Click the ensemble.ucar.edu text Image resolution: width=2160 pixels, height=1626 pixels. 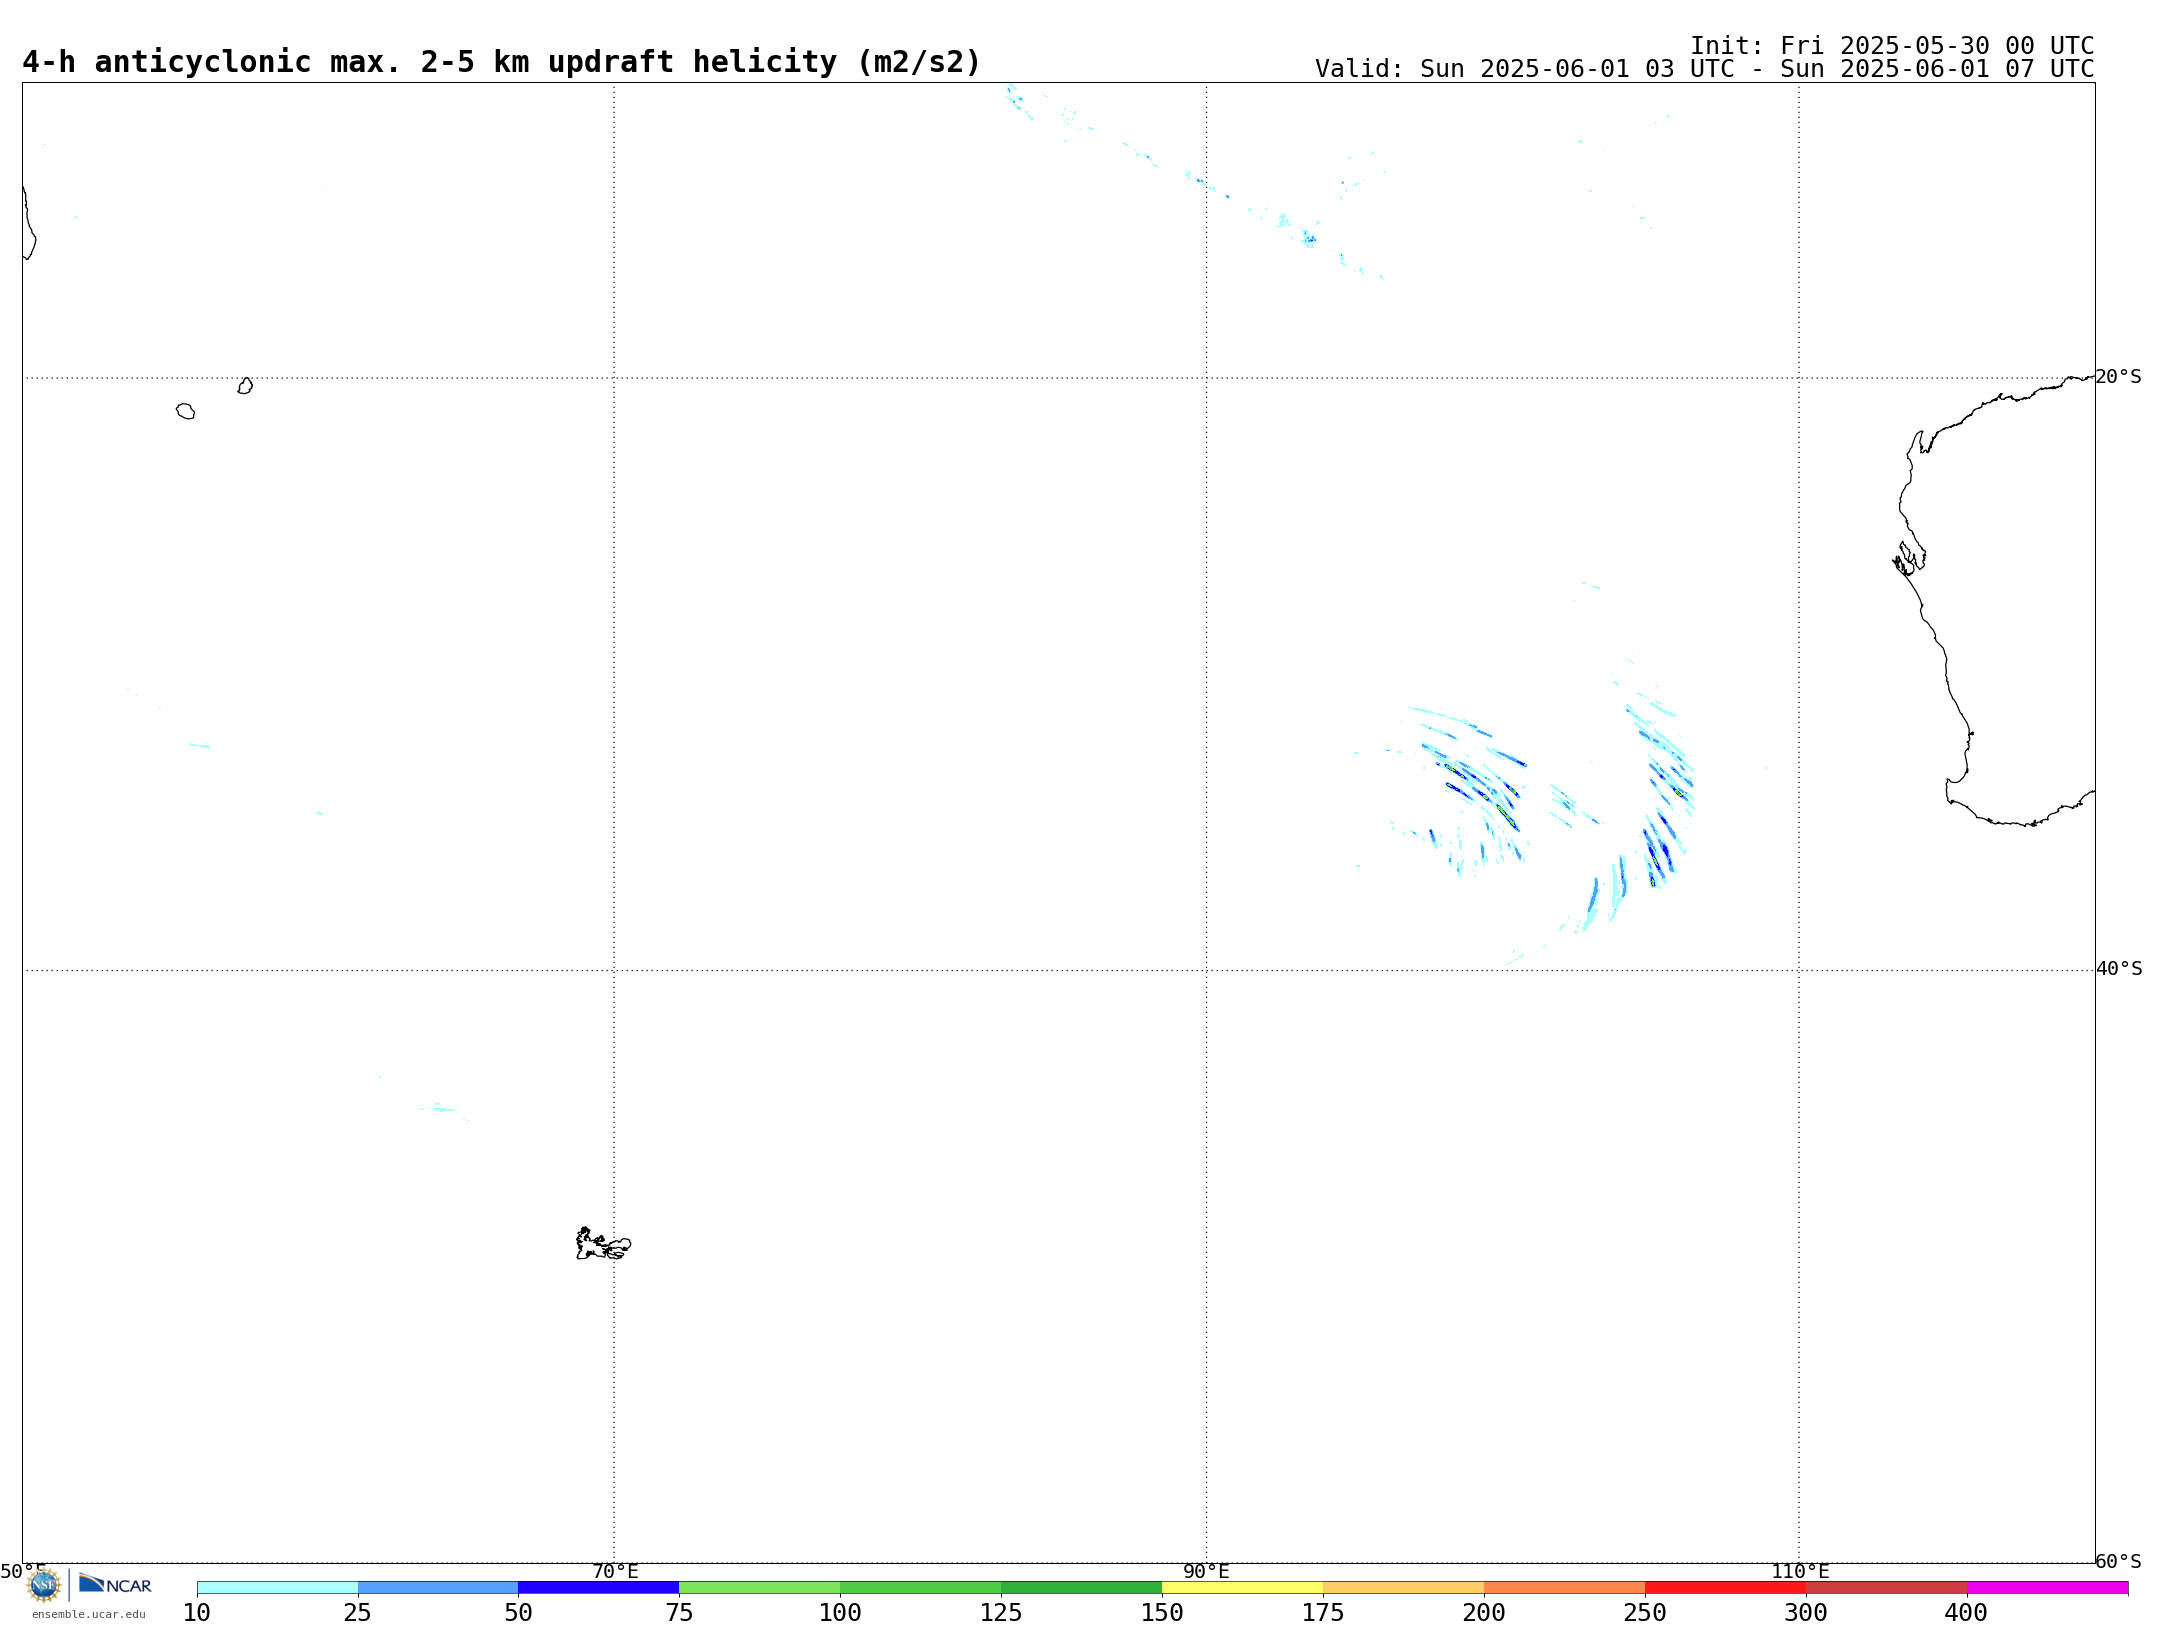[89, 1614]
